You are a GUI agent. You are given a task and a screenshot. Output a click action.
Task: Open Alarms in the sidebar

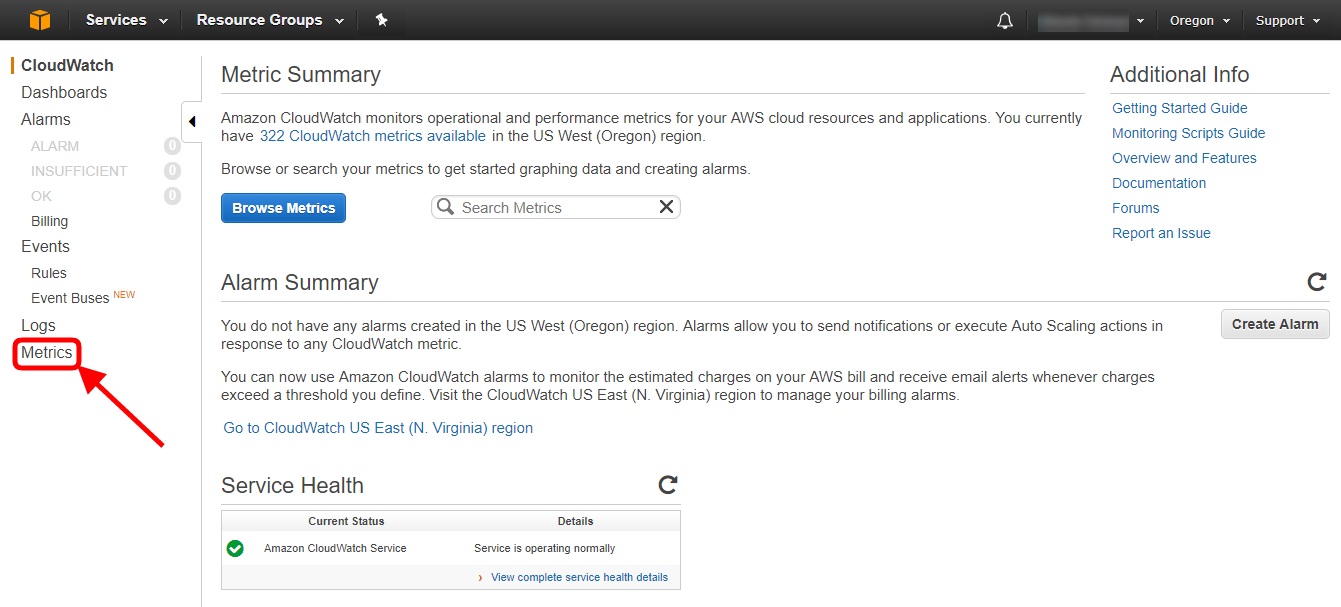[46, 119]
